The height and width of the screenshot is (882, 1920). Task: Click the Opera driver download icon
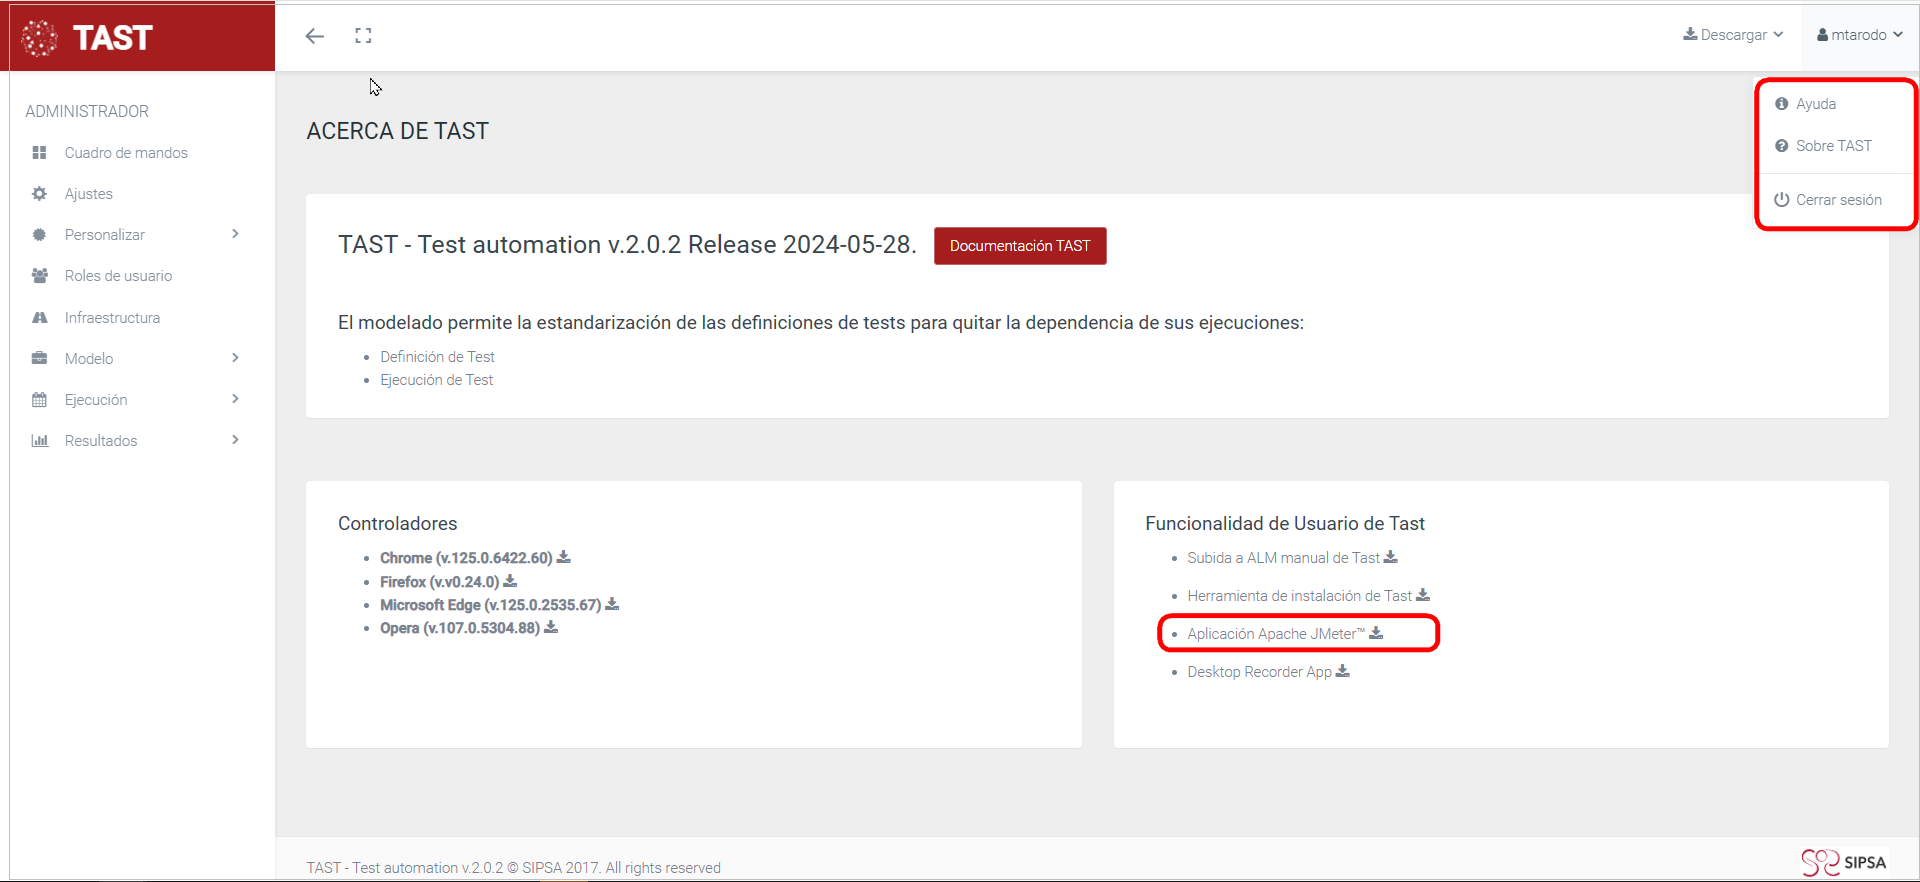pos(551,627)
